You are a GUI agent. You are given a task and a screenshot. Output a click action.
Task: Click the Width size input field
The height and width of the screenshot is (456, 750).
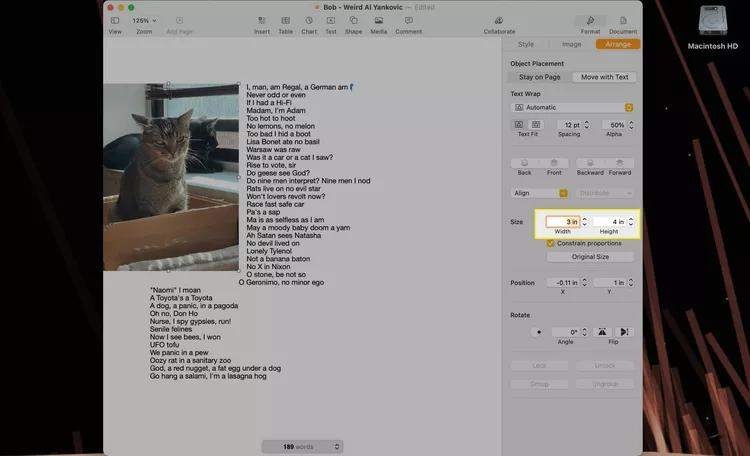pos(560,221)
